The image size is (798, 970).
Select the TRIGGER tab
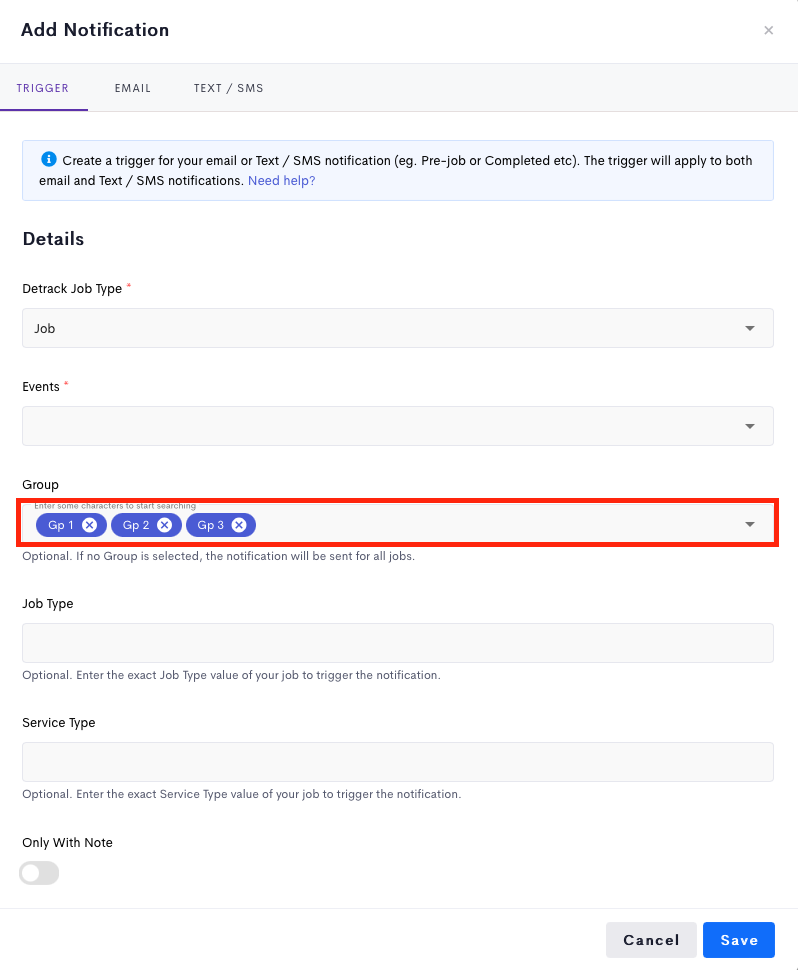(x=43, y=88)
